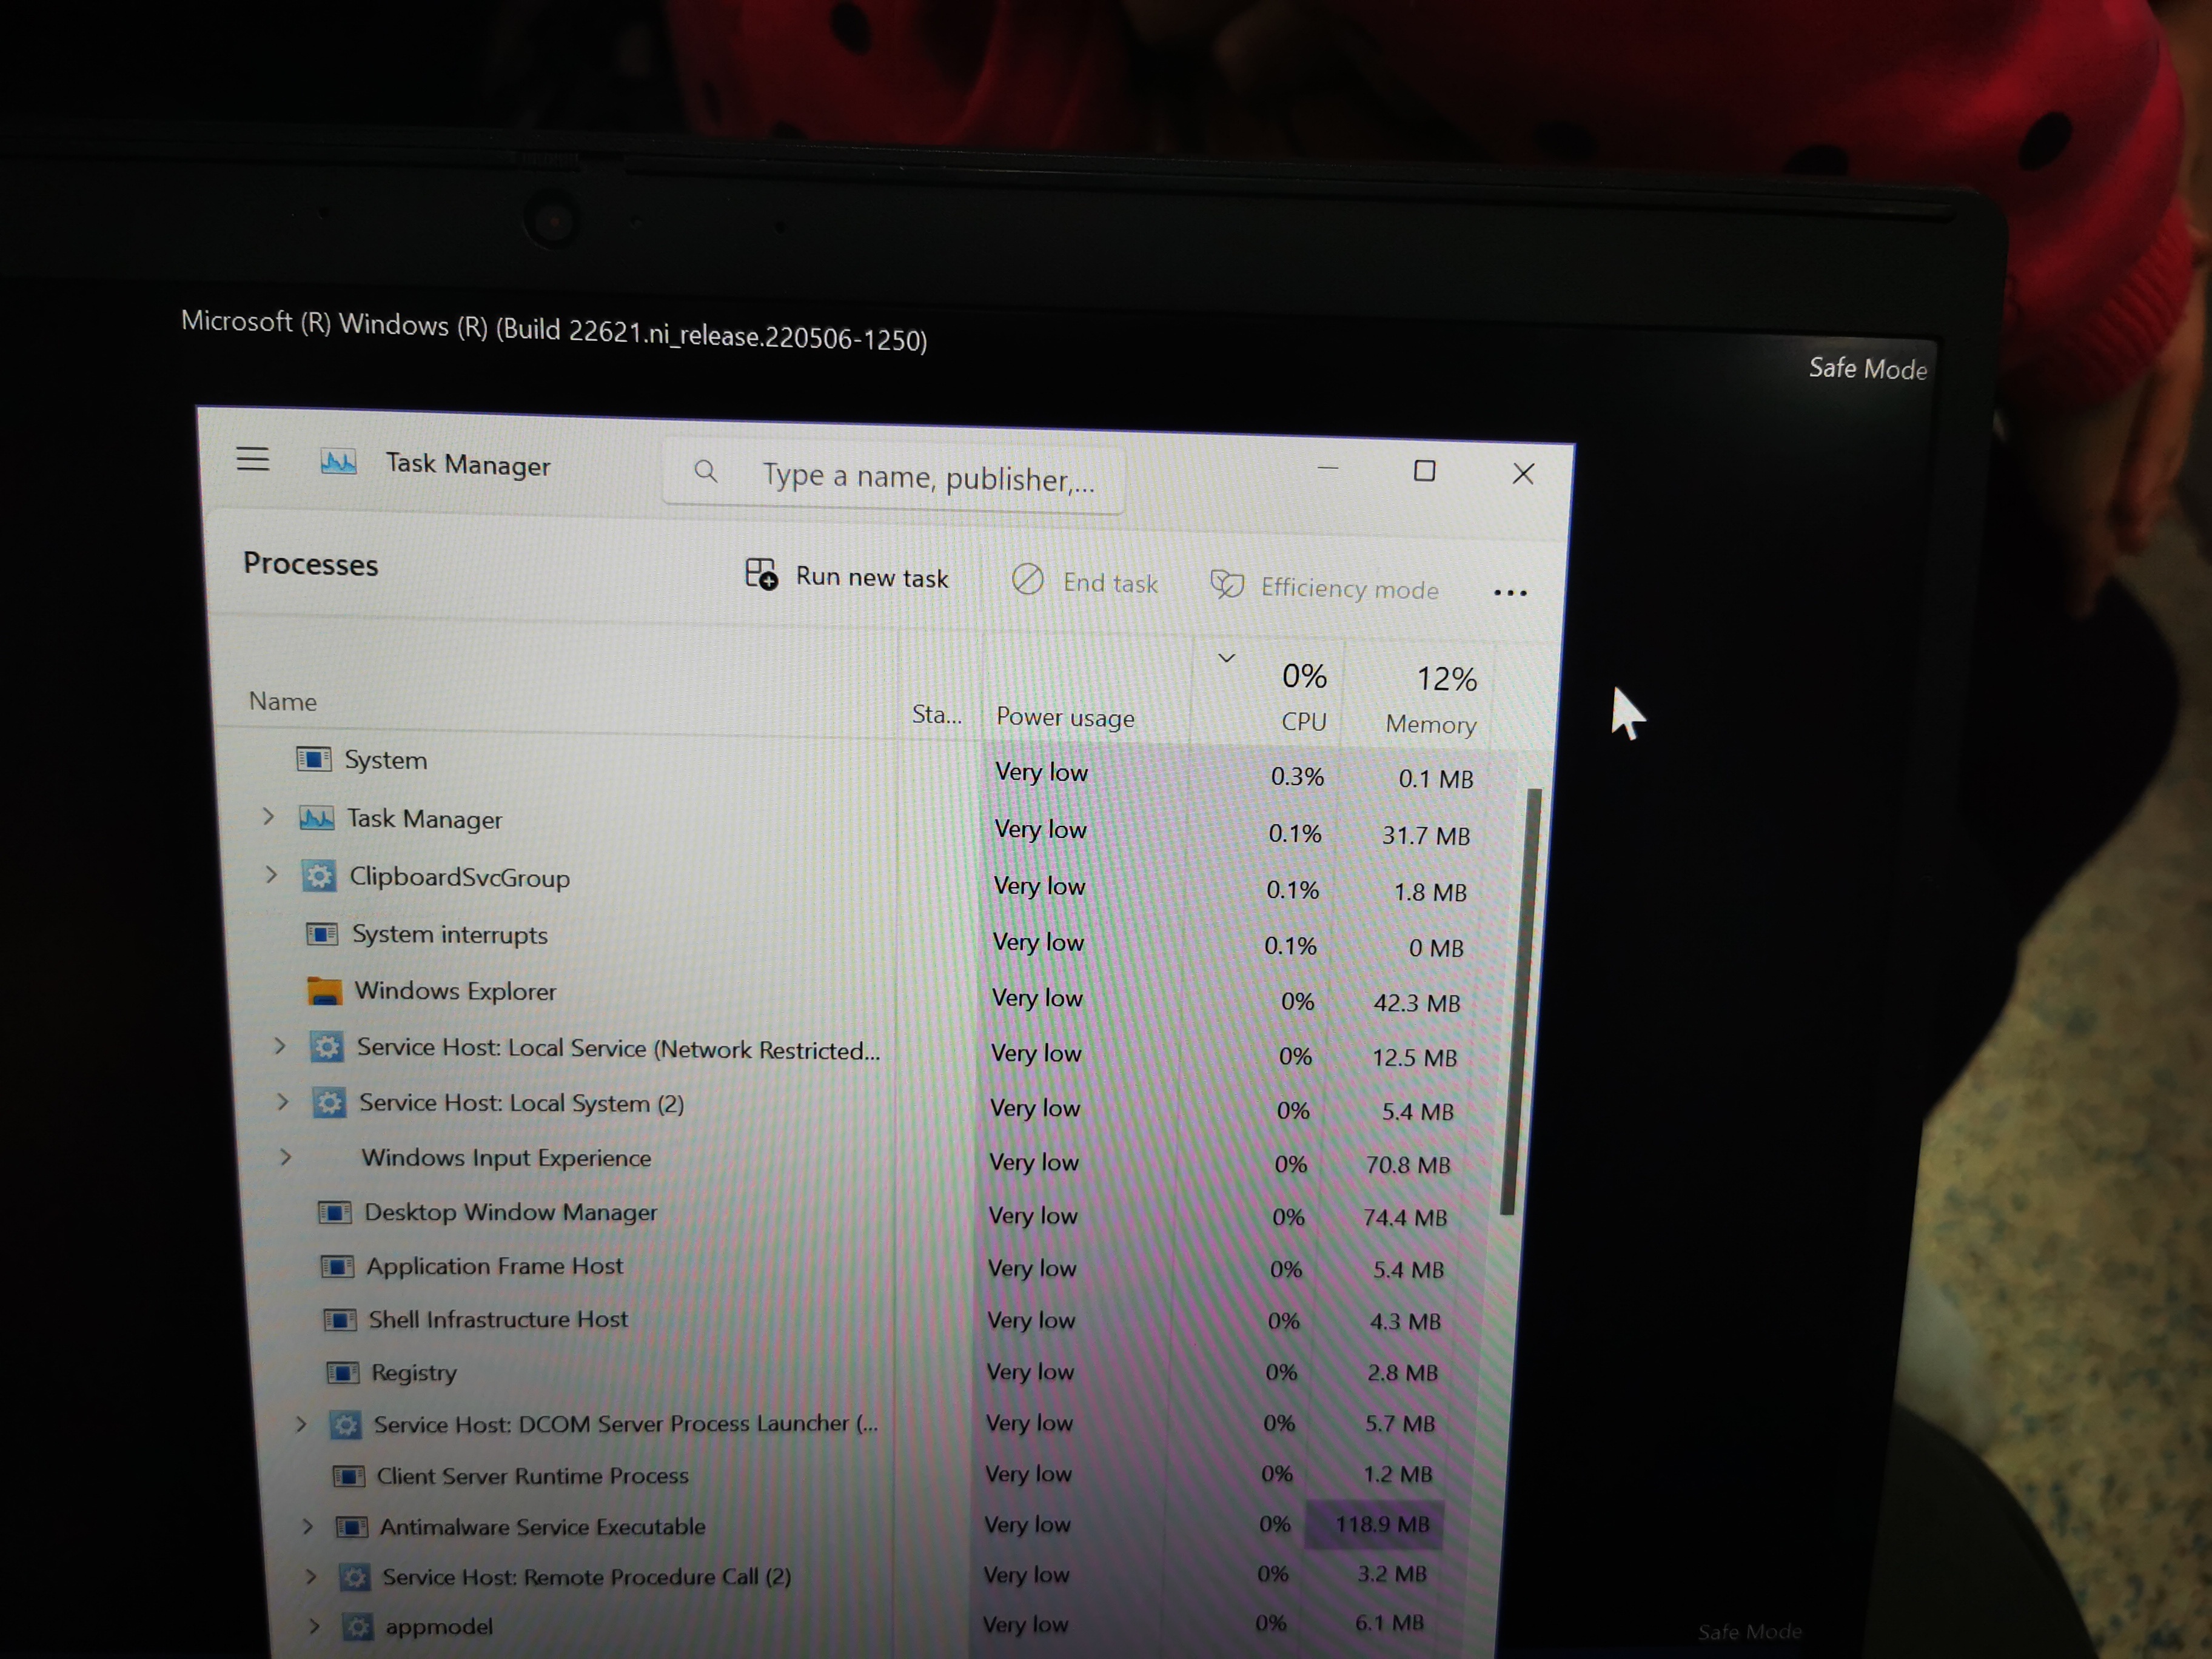Click the search magnifier icon
The image size is (2212, 1659).
point(705,471)
